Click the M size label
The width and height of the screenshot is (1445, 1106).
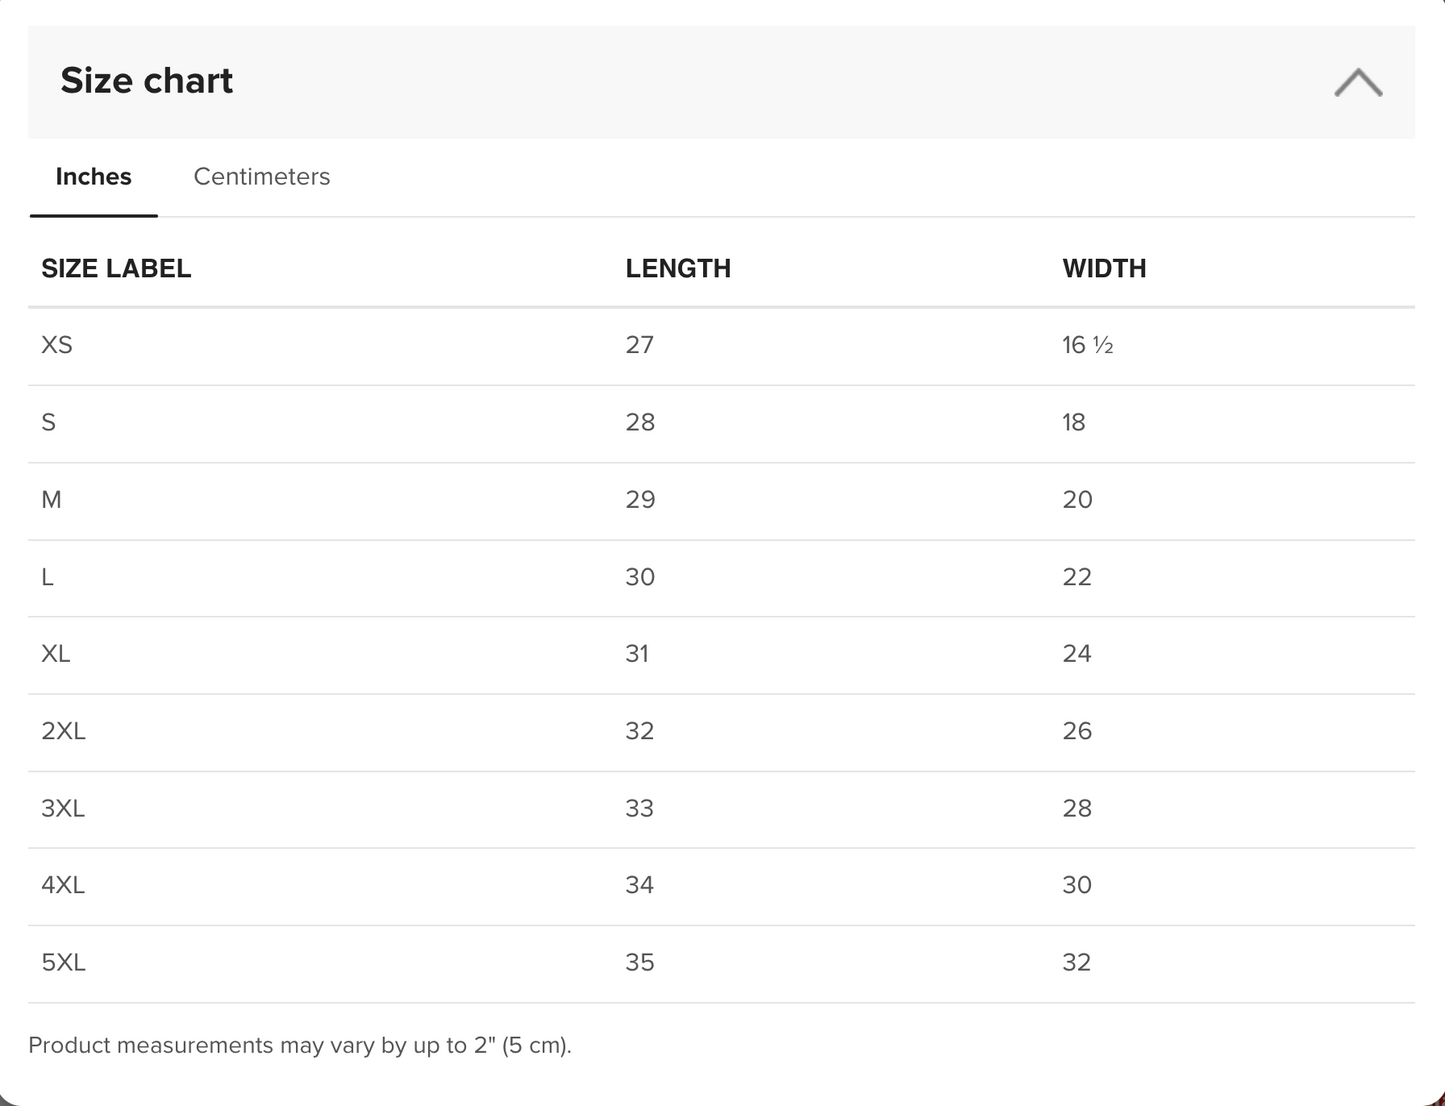[51, 499]
